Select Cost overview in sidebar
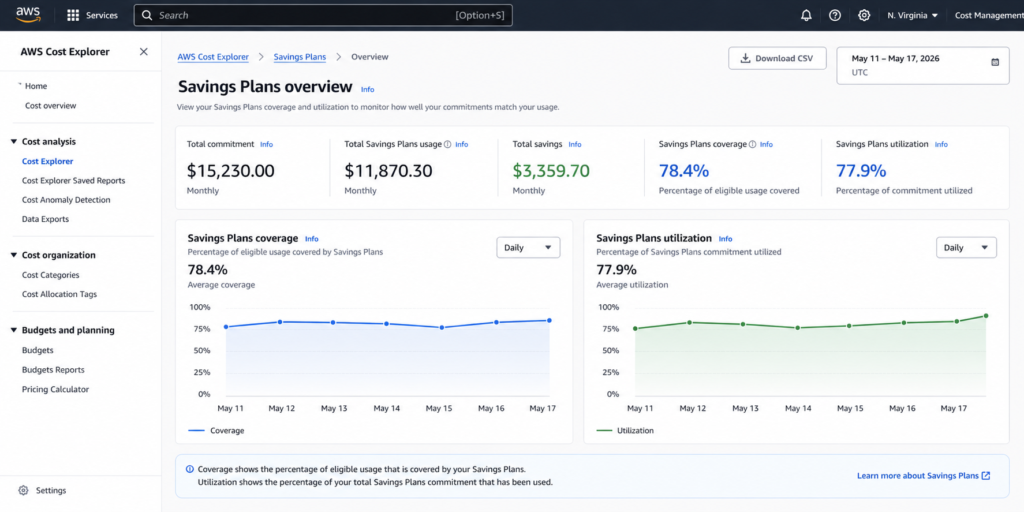This screenshot has height=512, width=1024. tap(50, 106)
